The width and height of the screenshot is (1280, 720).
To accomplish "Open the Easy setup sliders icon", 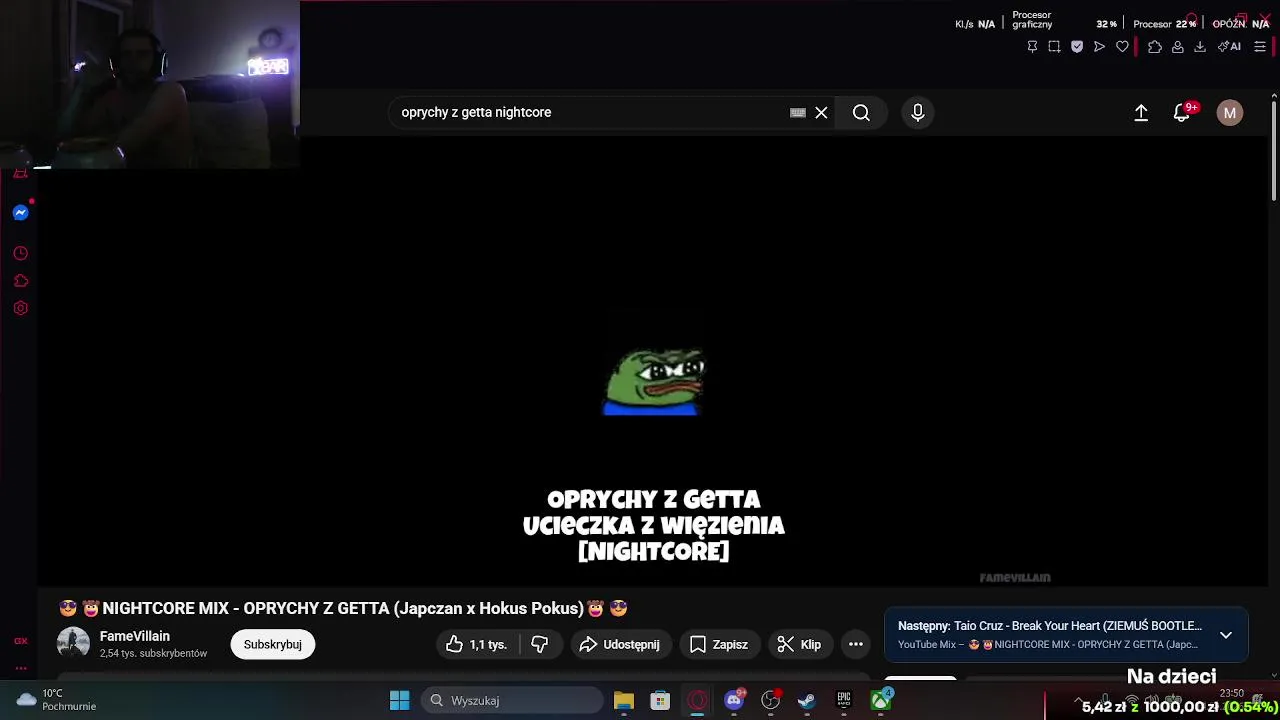I will [1260, 46].
